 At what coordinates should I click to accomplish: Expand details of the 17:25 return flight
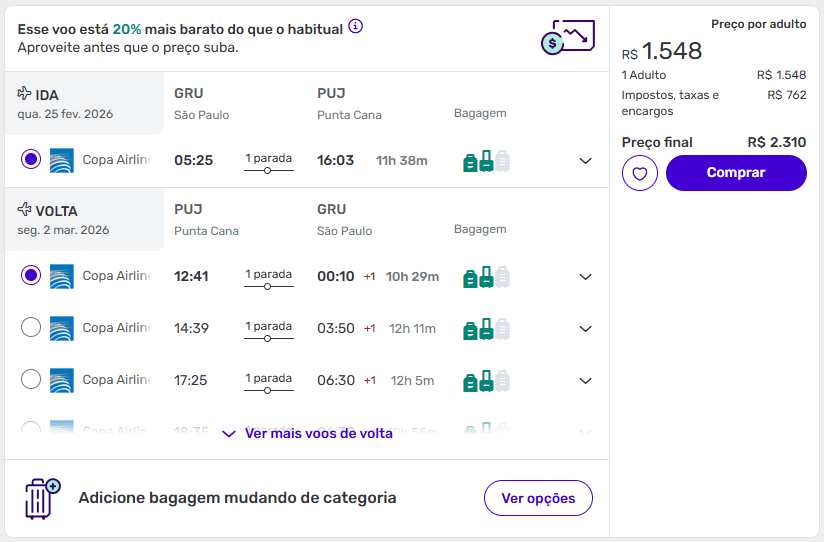pos(586,381)
